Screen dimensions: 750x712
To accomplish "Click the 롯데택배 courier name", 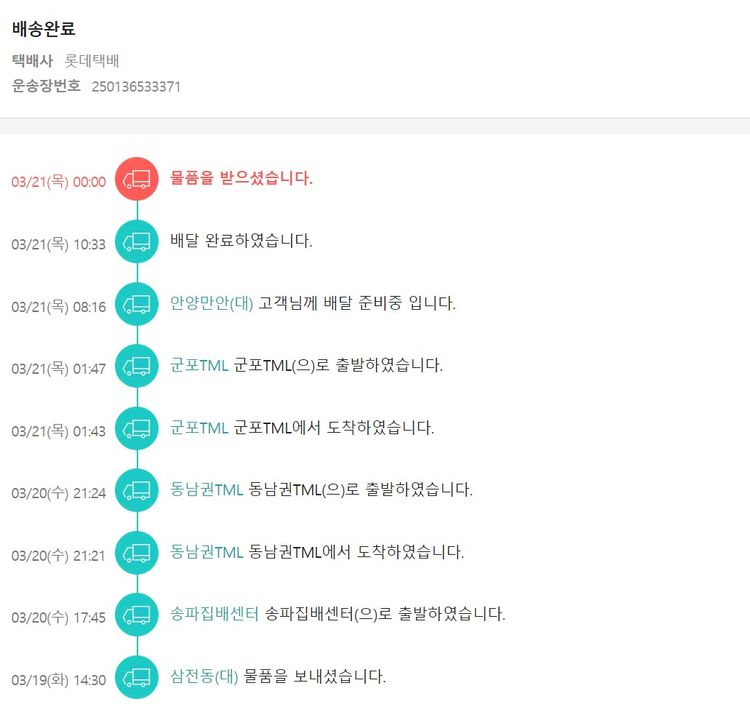I will pos(92,61).
